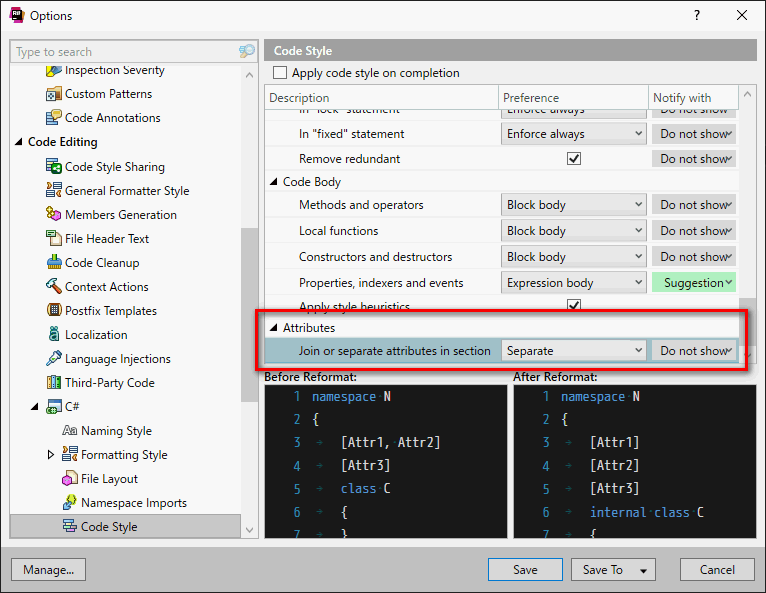This screenshot has width=766, height=593.
Task: Enable Apply code style on completion
Action: pyautogui.click(x=280, y=73)
